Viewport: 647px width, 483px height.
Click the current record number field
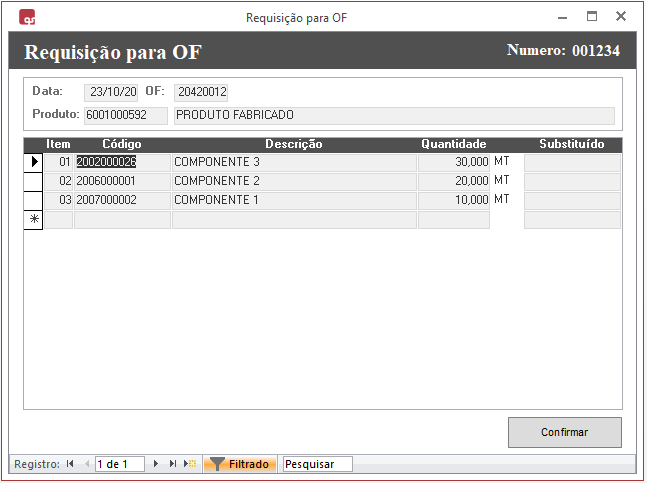(119, 464)
